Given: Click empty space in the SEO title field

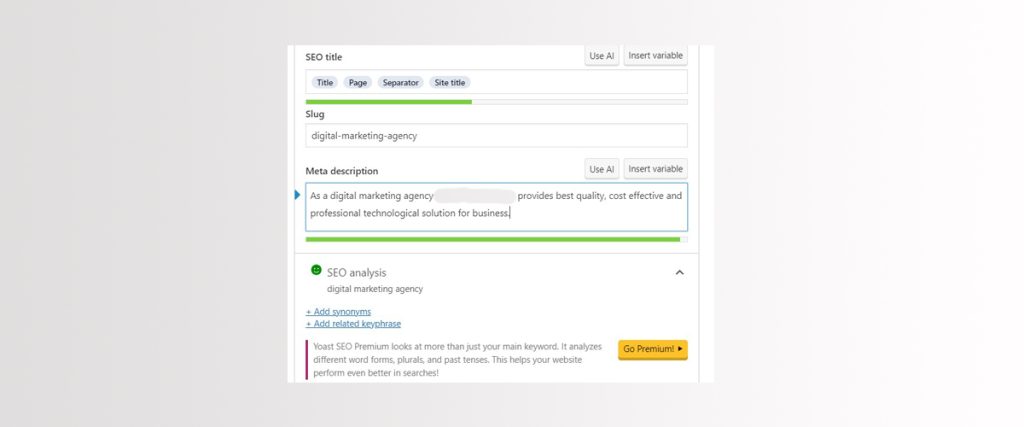Looking at the screenshot, I should 580,83.
